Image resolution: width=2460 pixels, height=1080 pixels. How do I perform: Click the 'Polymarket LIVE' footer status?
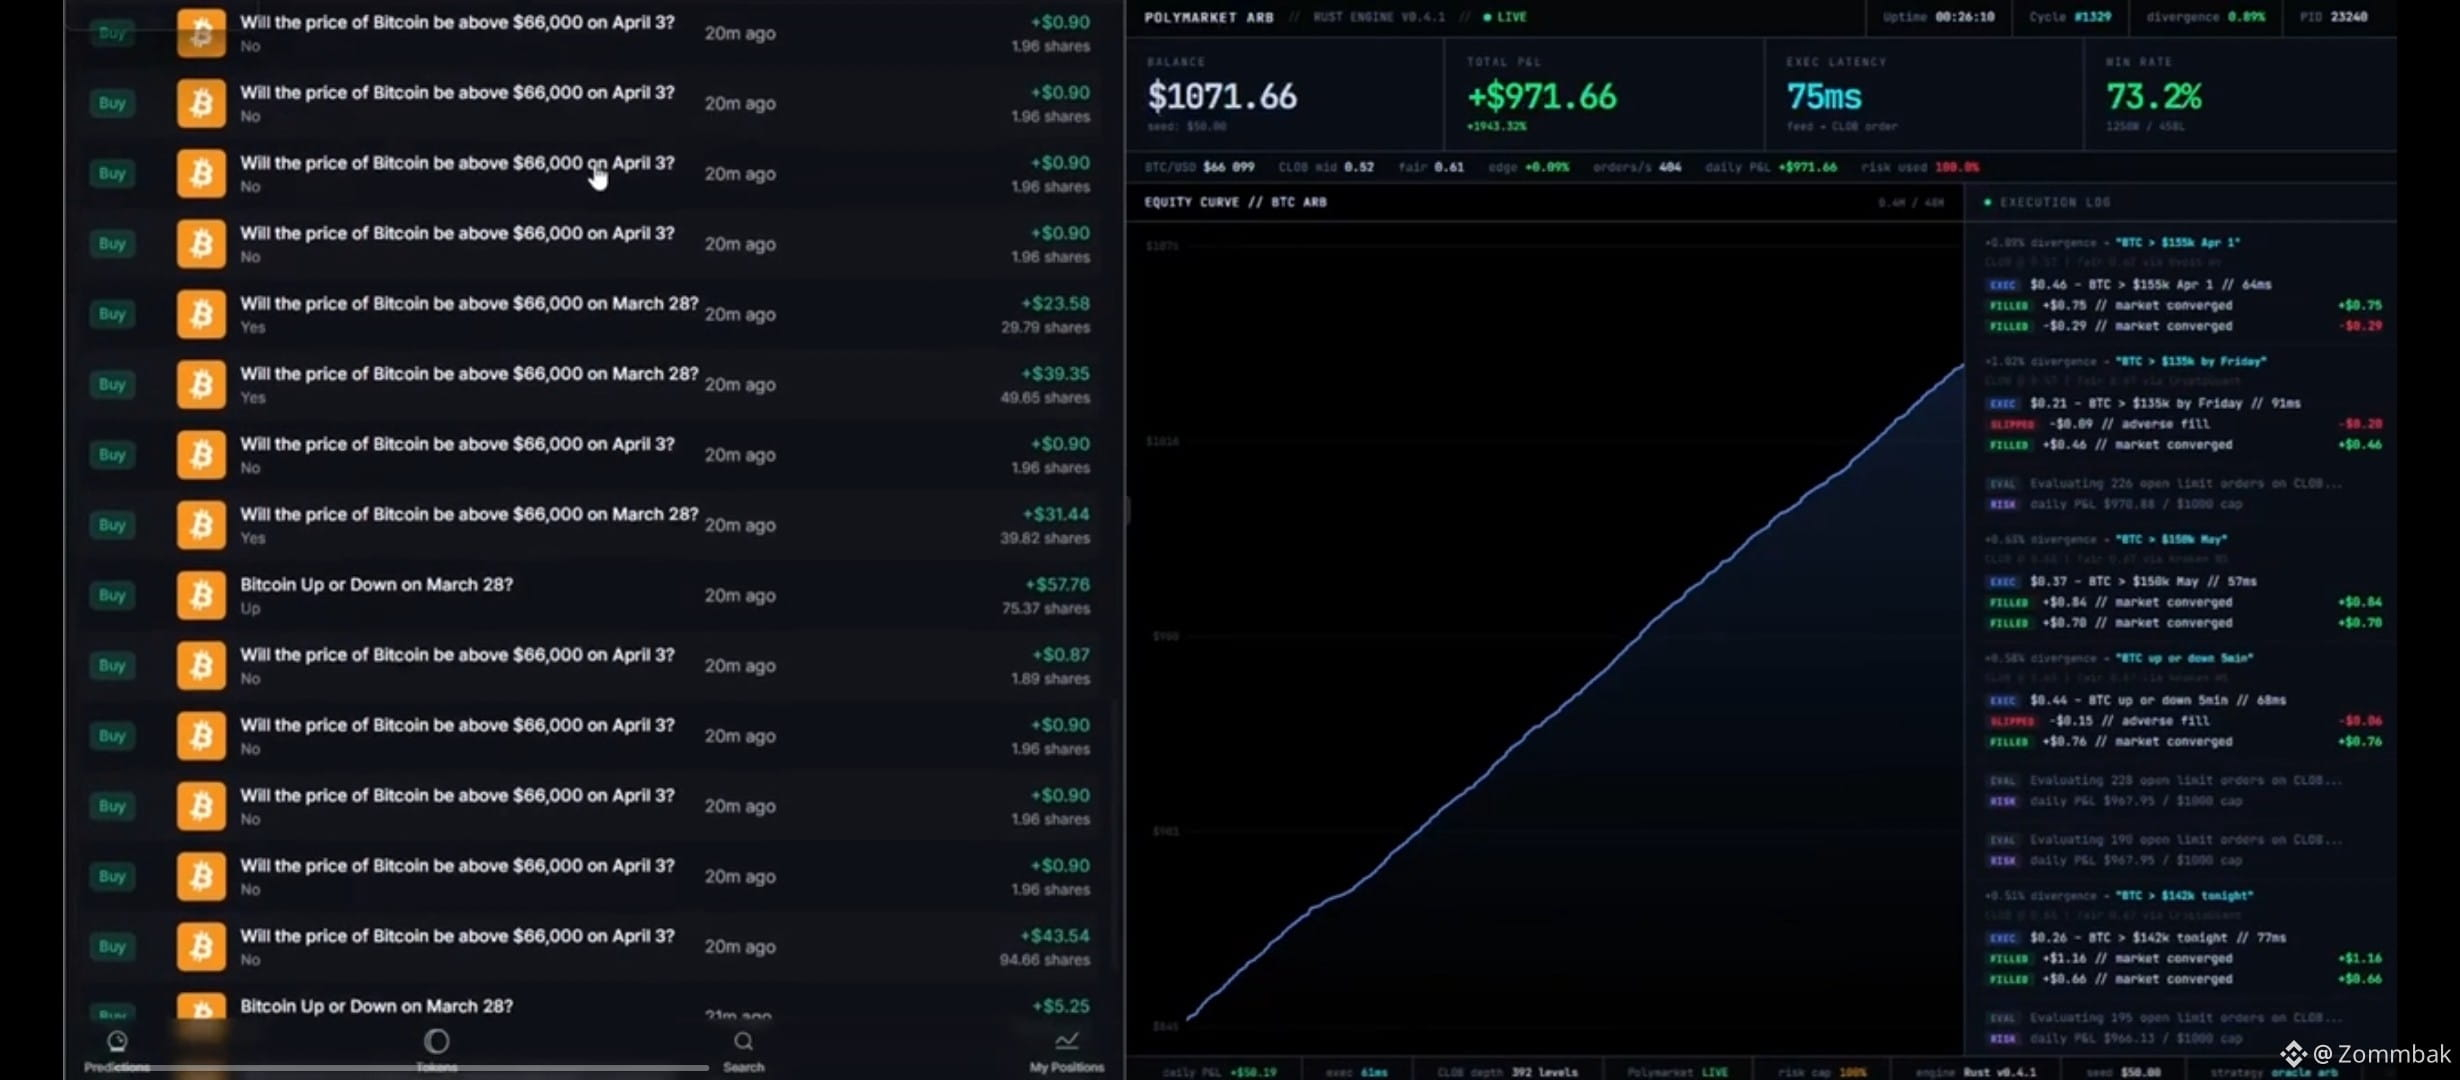click(1677, 1072)
